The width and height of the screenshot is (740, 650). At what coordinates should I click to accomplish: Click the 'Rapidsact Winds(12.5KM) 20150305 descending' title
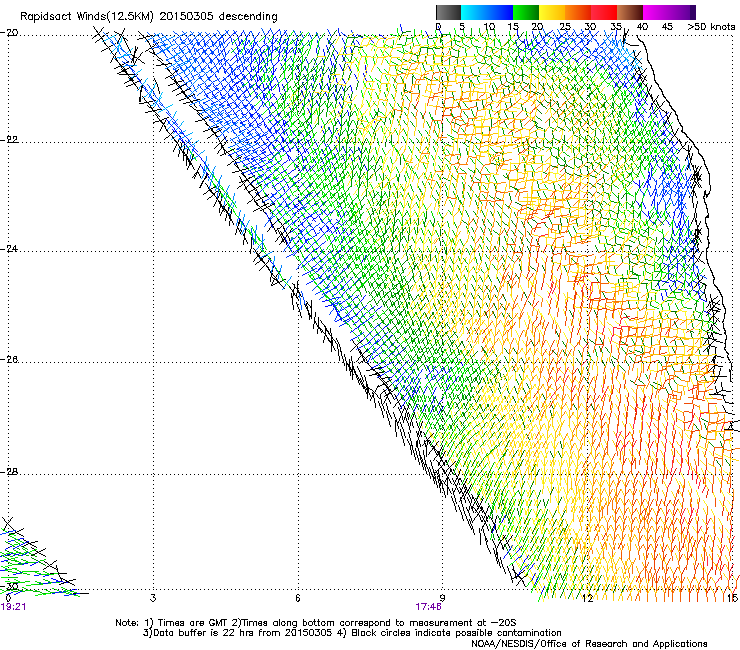tap(149, 16)
